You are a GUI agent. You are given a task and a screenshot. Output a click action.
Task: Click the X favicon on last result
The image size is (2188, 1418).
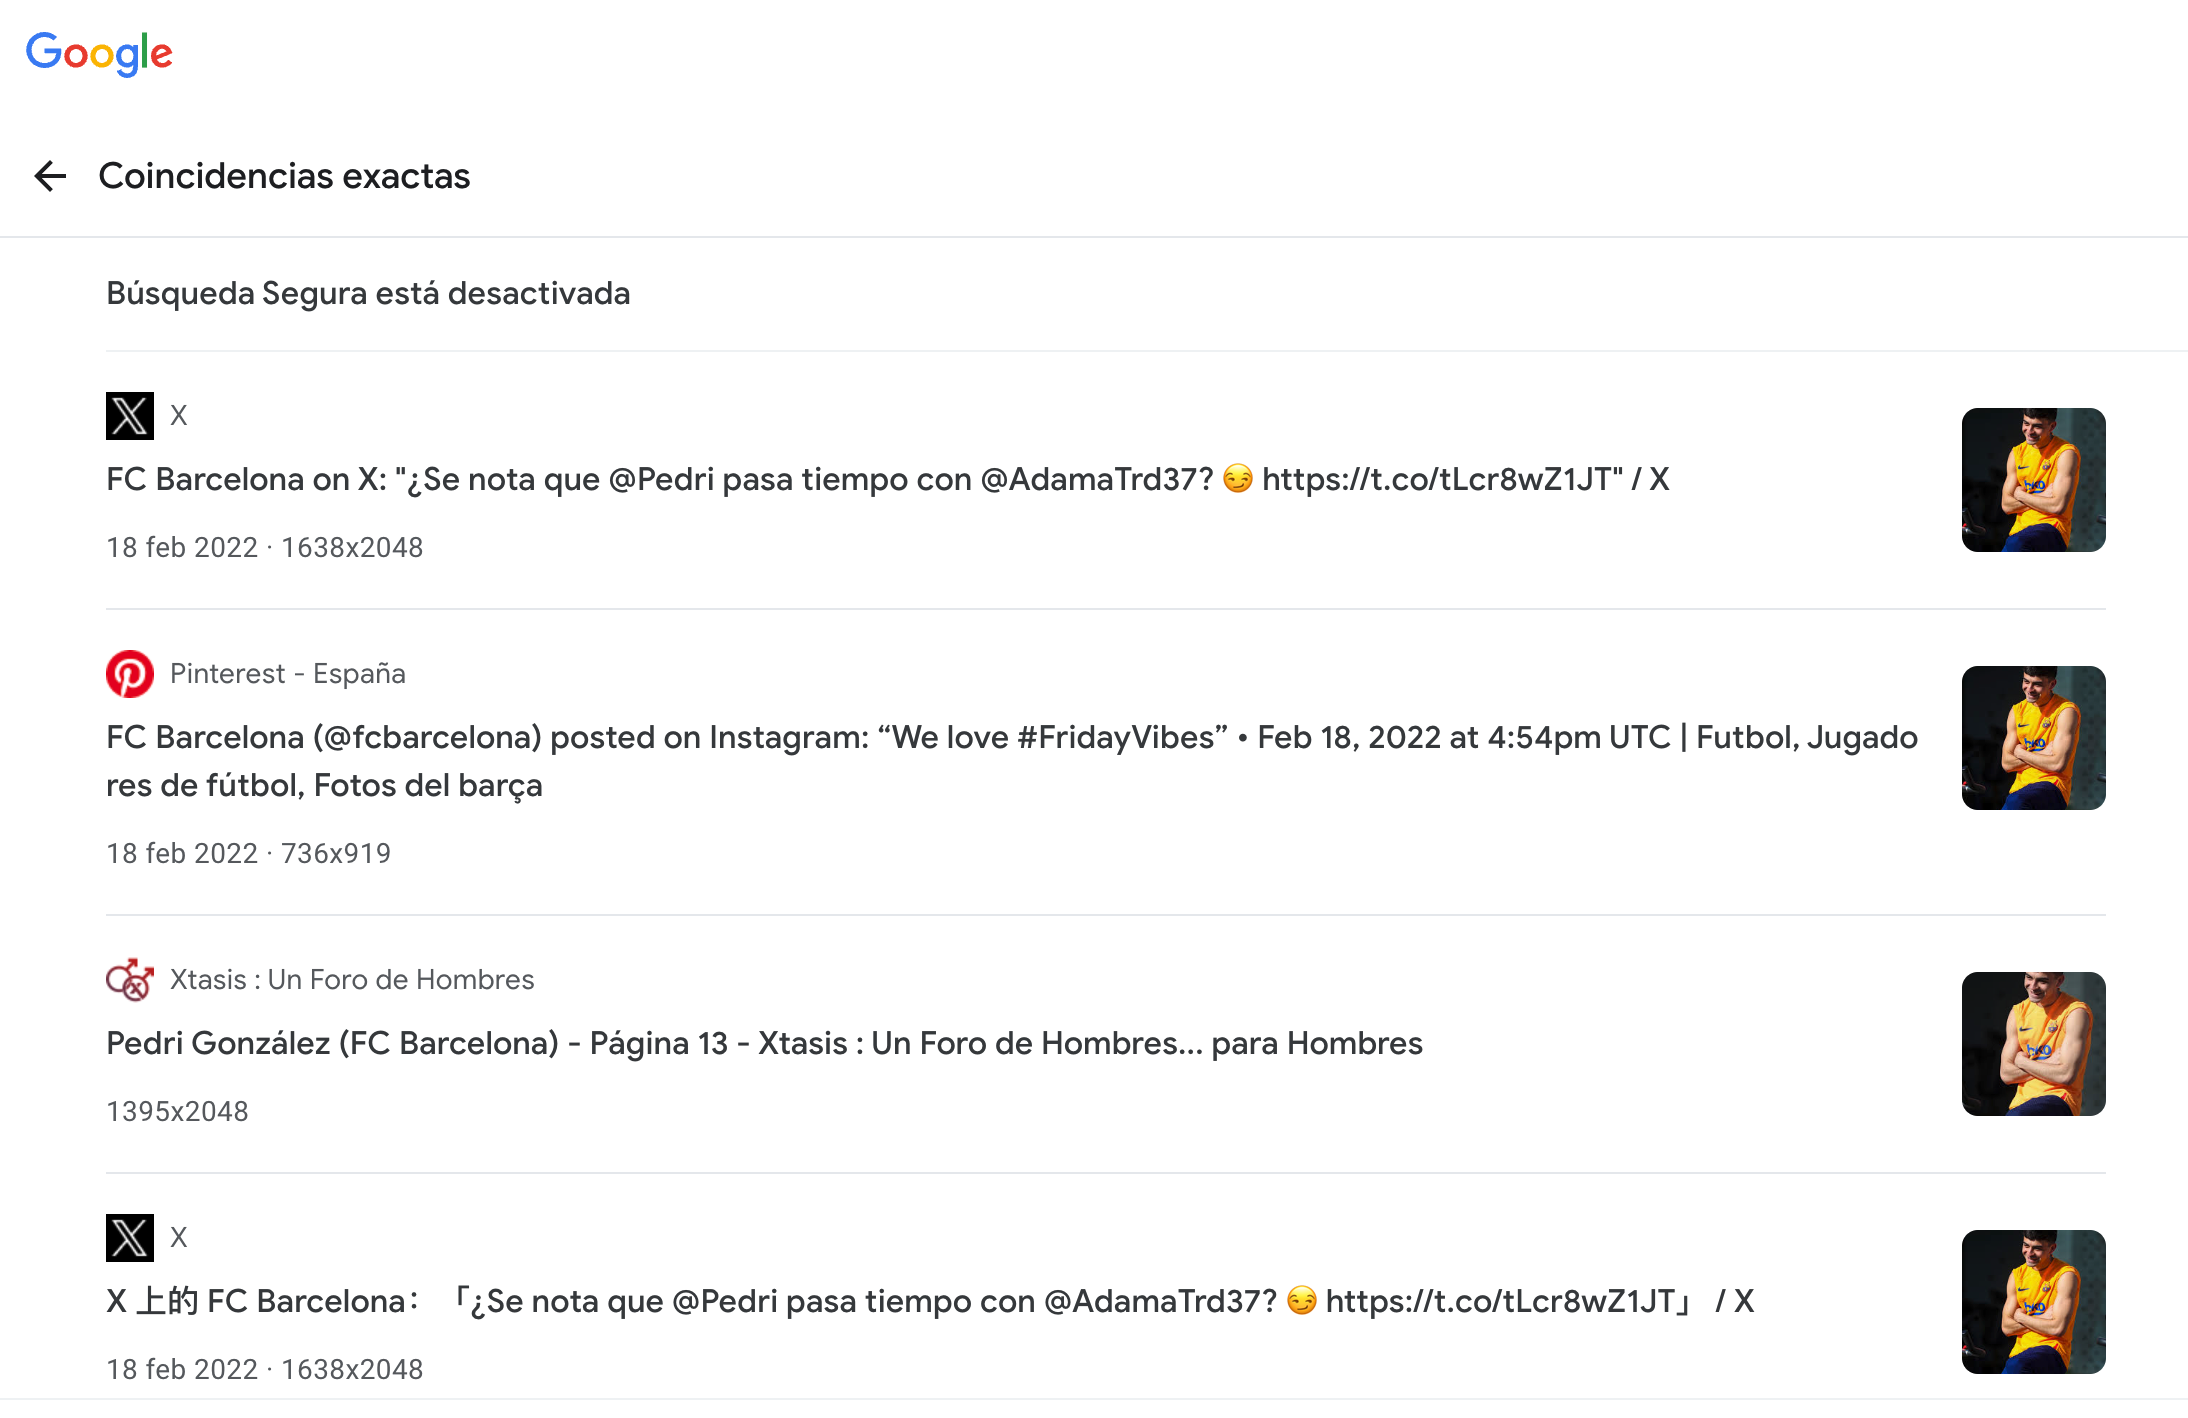[130, 1238]
